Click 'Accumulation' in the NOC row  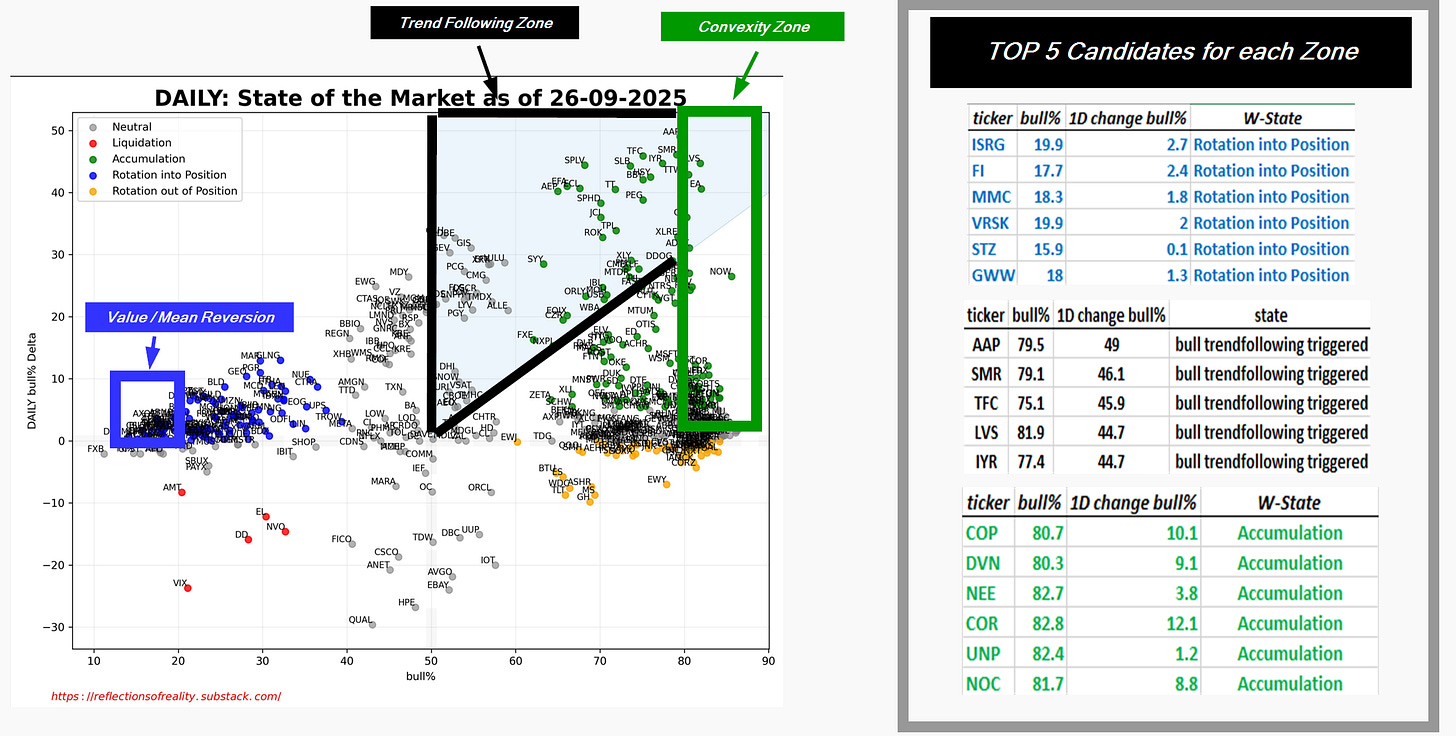(x=1290, y=683)
